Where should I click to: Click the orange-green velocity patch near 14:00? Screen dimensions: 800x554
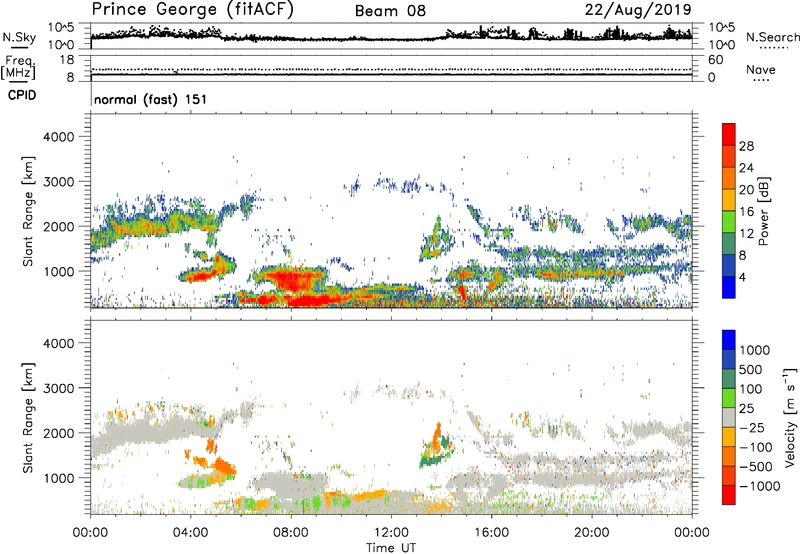click(x=435, y=444)
